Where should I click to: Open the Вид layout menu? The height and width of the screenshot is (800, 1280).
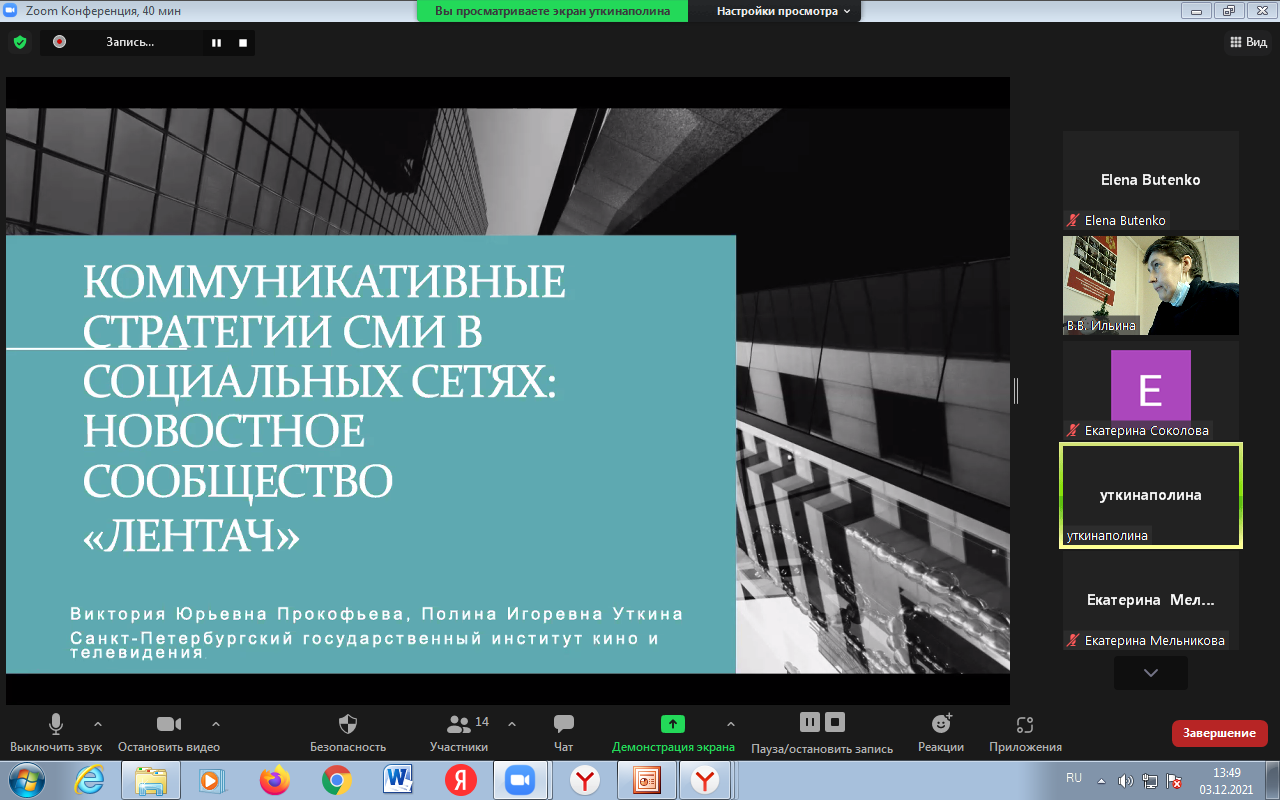(x=1248, y=42)
